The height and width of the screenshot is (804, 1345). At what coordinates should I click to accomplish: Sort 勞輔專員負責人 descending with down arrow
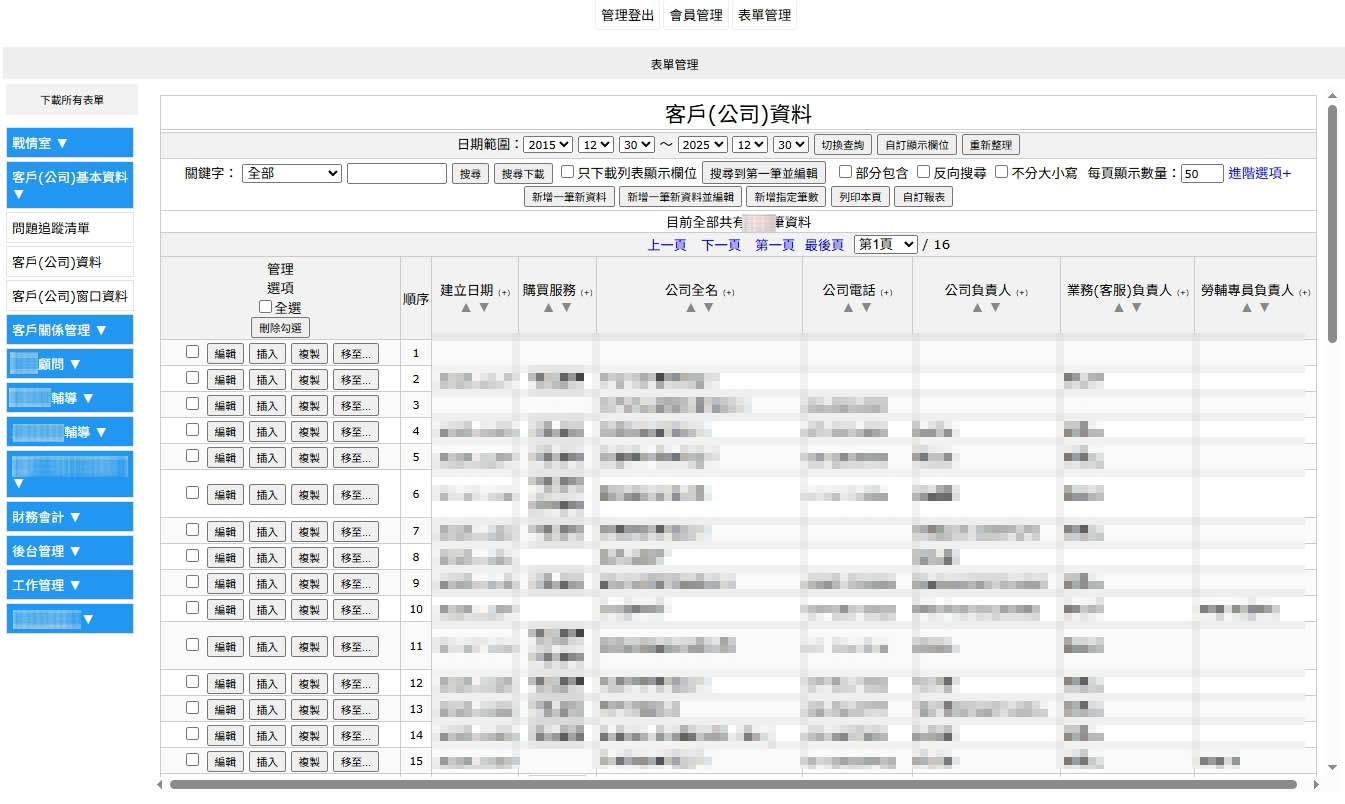1265,308
